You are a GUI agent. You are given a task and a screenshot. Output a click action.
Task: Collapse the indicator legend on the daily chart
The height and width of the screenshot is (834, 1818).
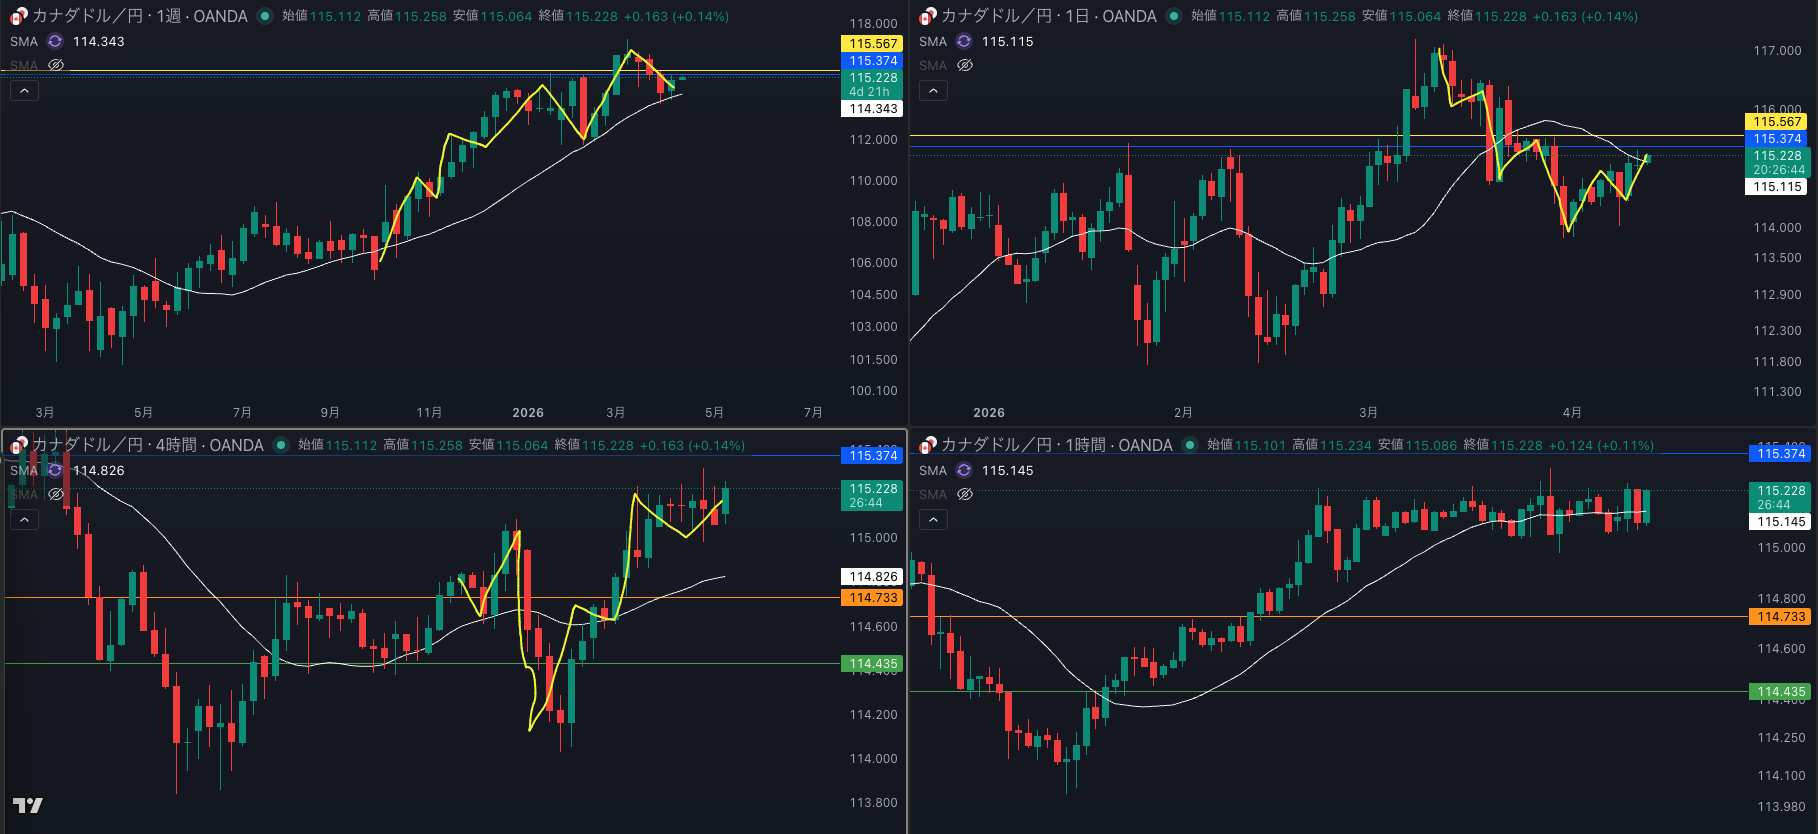(x=933, y=91)
